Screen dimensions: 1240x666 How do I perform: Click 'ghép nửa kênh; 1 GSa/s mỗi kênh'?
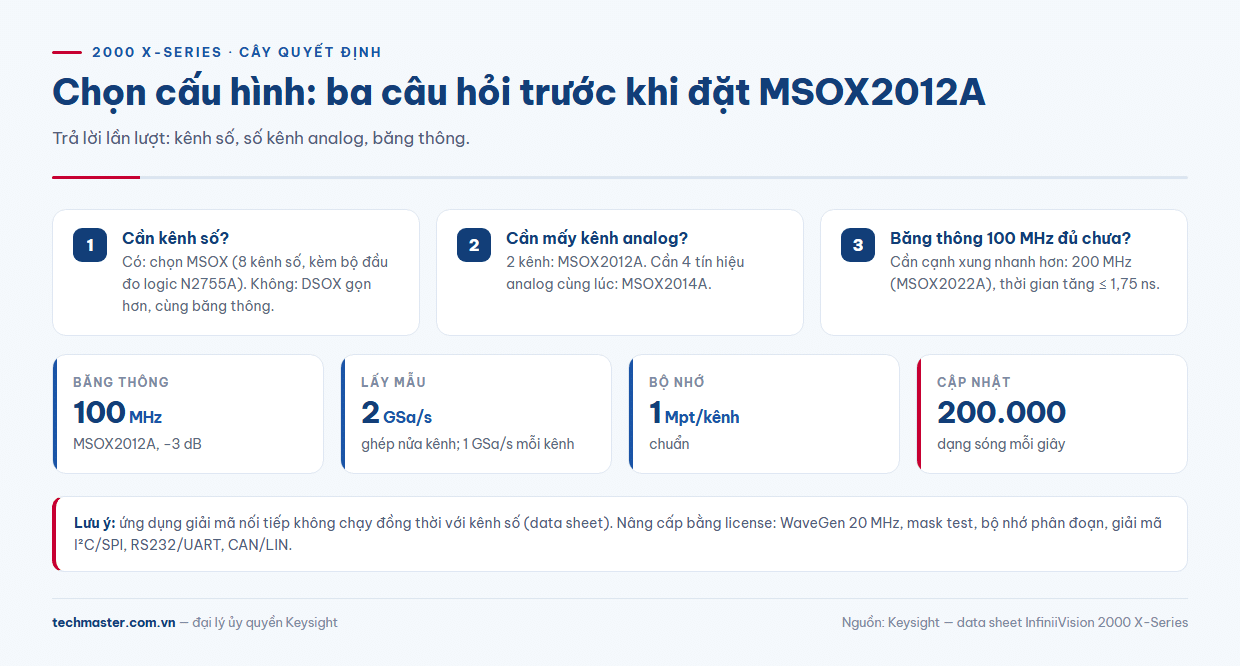point(468,444)
